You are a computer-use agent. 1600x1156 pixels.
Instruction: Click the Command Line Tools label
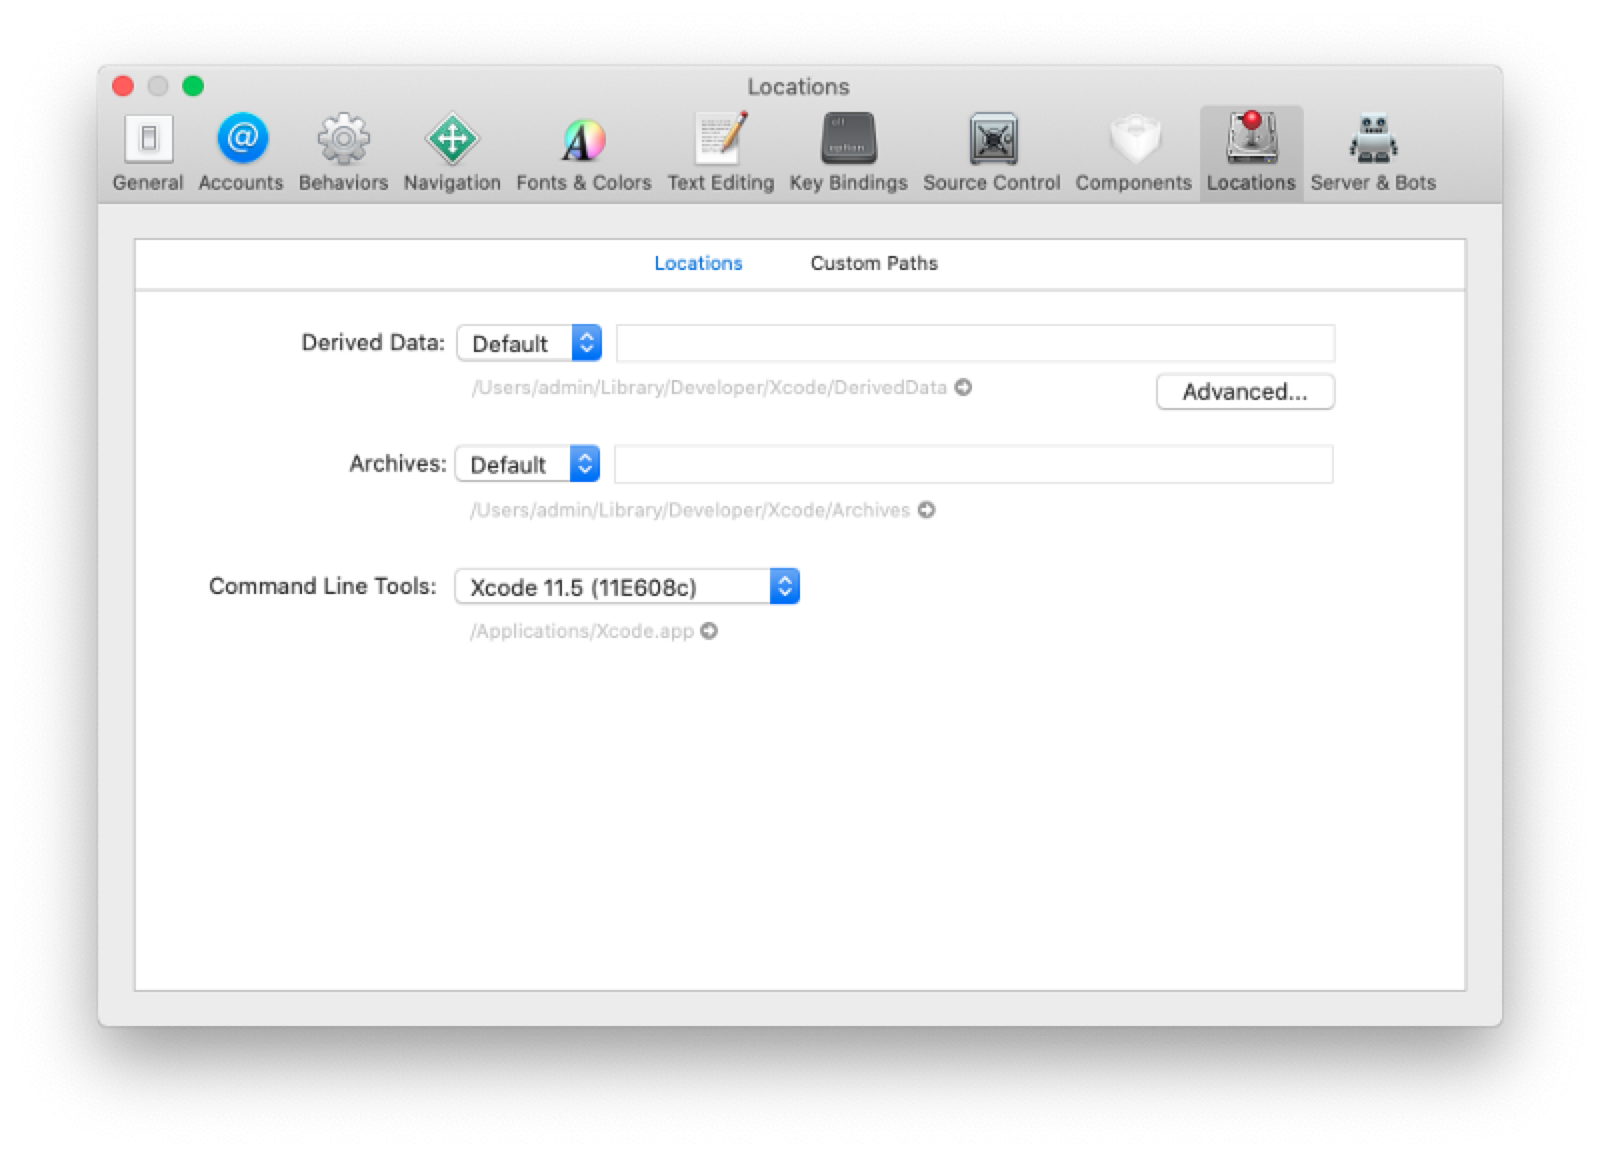tap(322, 586)
